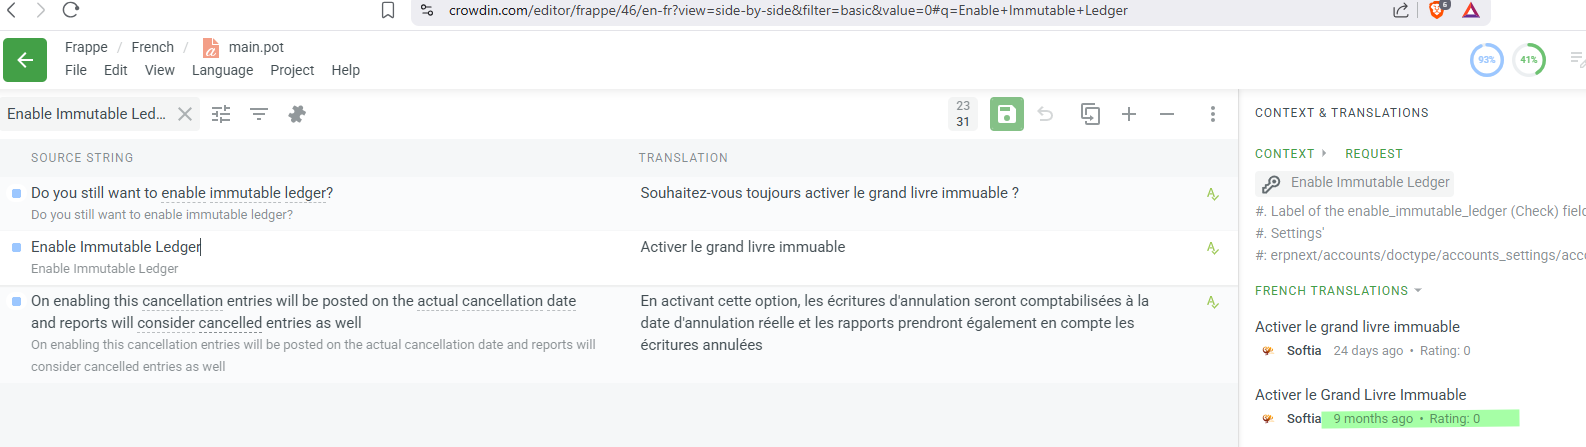Click the 93% translation progress circle
Screen dimensions: 1586x447
pyautogui.click(x=1487, y=60)
